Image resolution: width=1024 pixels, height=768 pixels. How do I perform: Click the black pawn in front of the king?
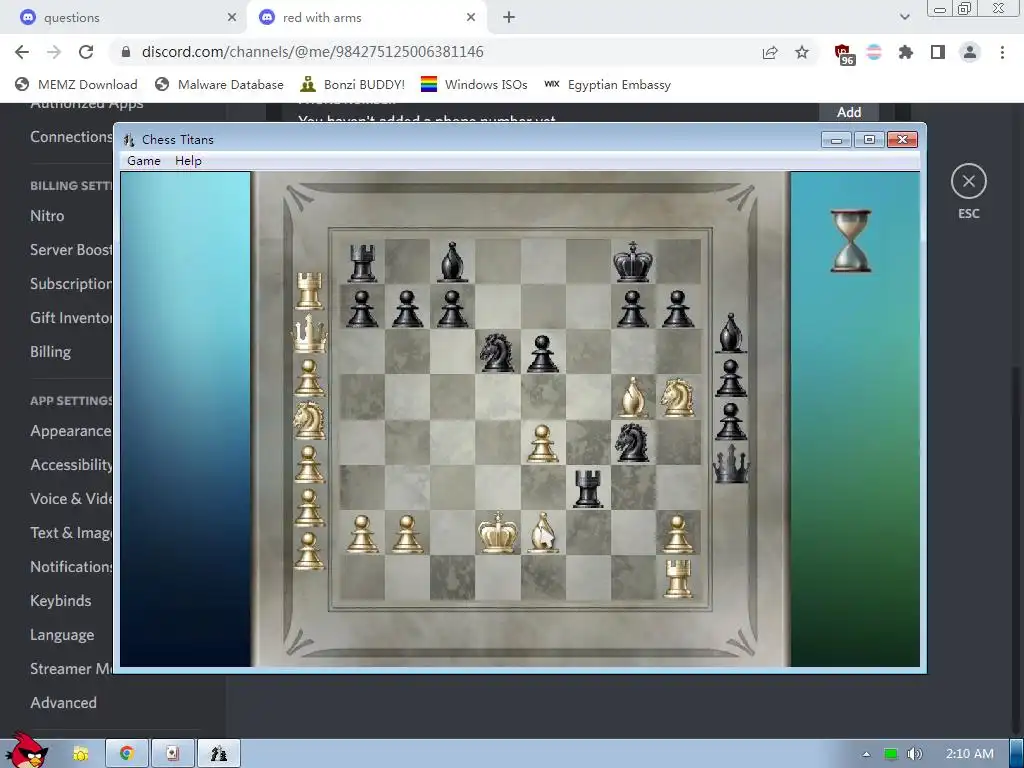point(633,308)
